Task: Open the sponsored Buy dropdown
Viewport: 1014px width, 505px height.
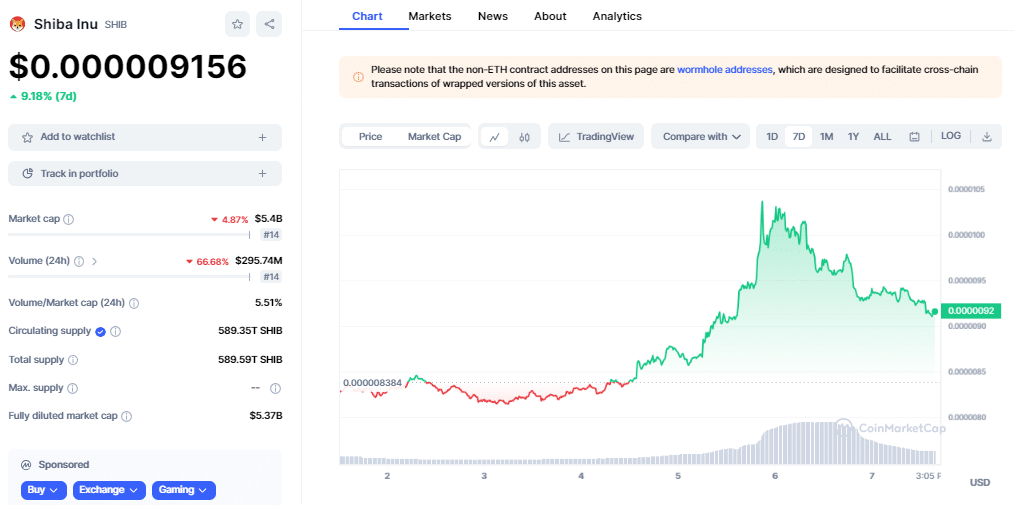Action: [44, 490]
